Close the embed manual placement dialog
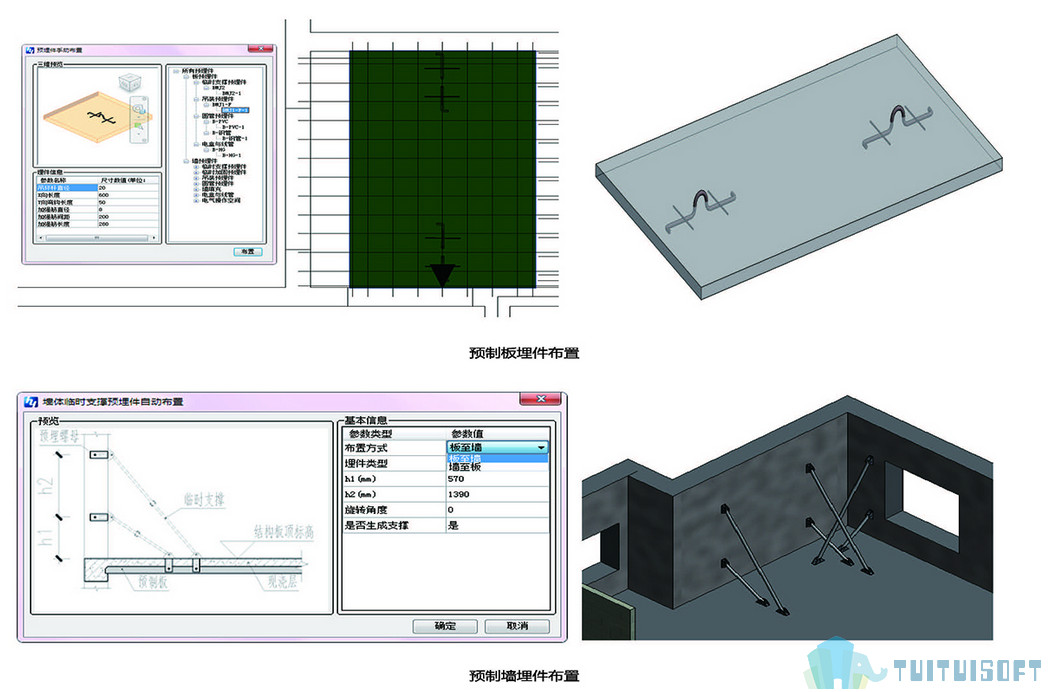This screenshot has width=1048, height=692. 261,48
